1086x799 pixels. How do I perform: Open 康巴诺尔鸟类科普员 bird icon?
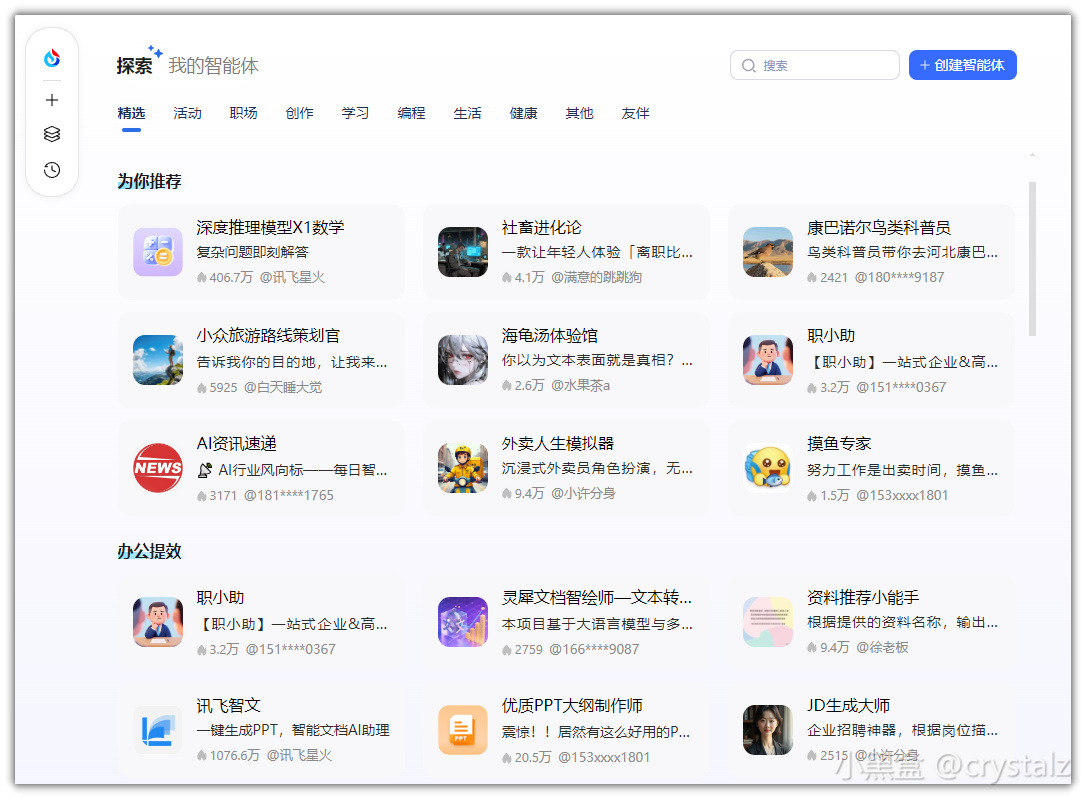767,252
